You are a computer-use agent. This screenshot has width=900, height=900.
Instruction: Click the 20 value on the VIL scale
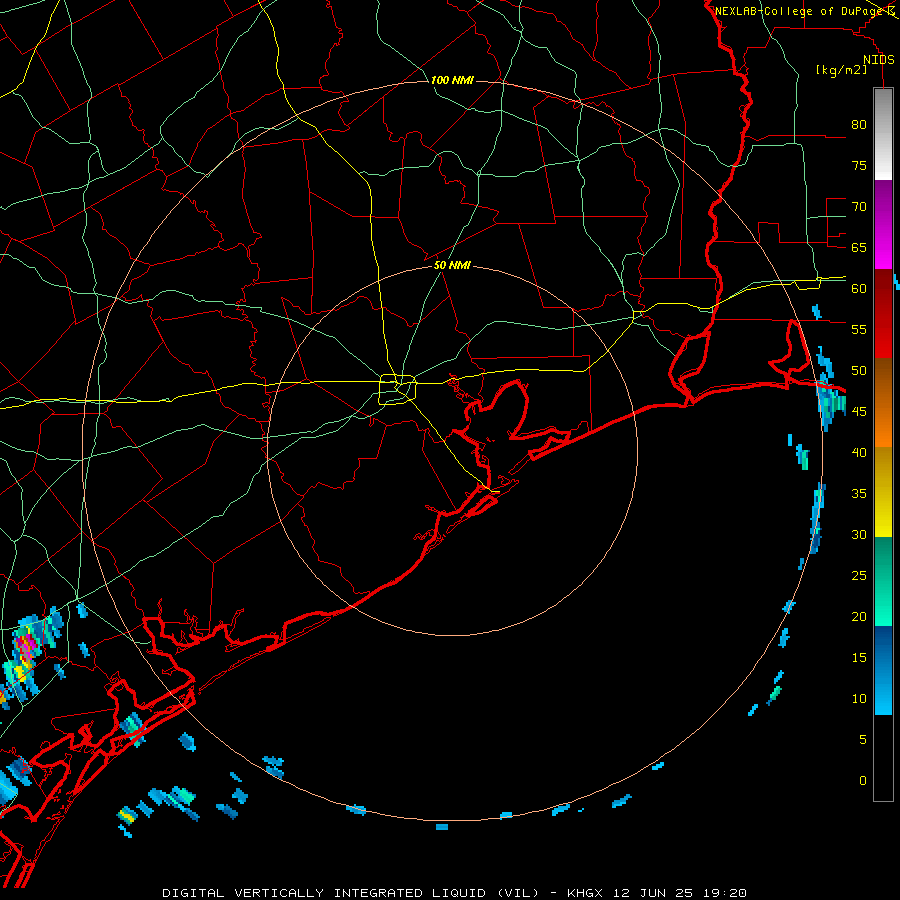[859, 616]
